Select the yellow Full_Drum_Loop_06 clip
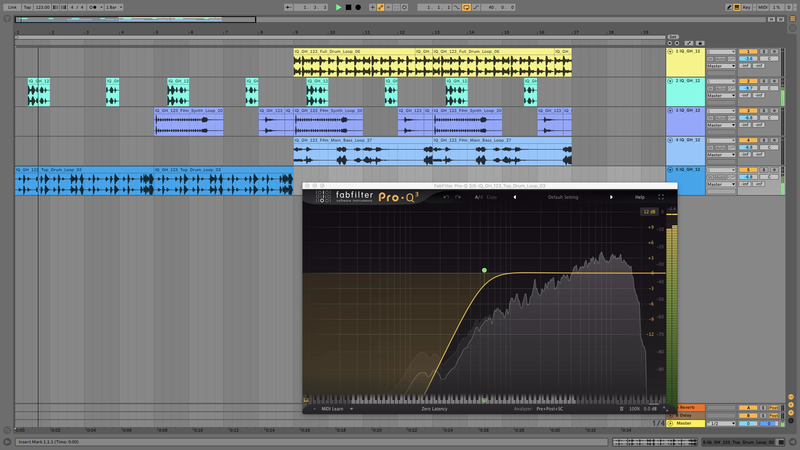 coord(354,63)
